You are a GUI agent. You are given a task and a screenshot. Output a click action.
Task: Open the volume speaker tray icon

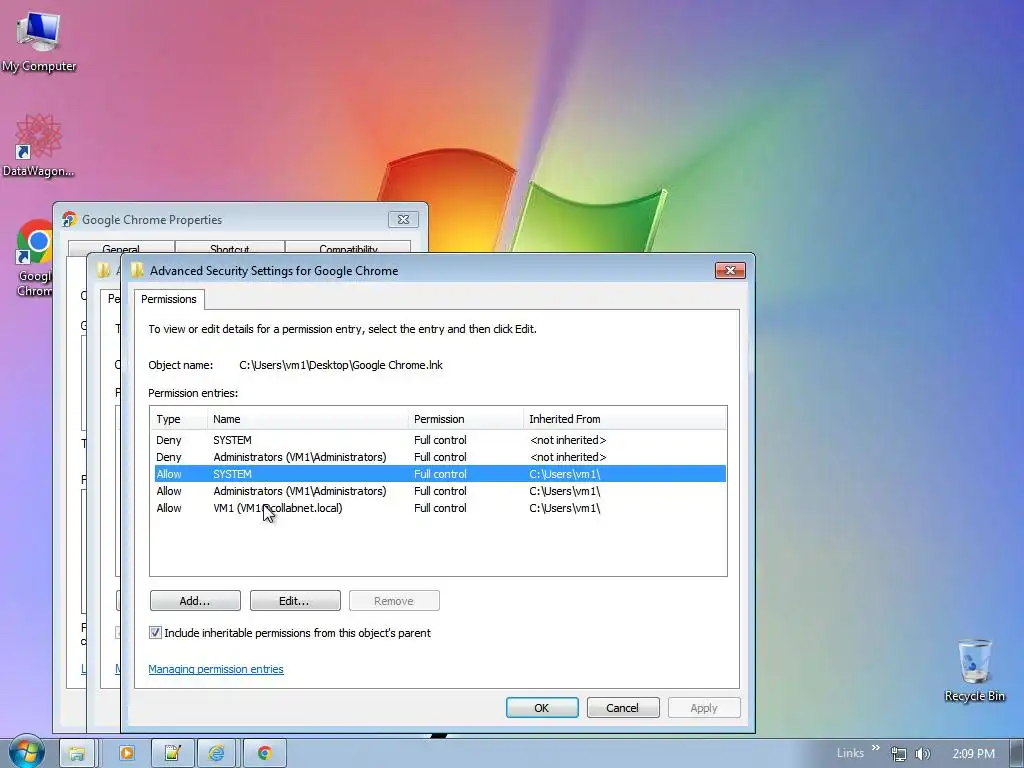(x=922, y=754)
